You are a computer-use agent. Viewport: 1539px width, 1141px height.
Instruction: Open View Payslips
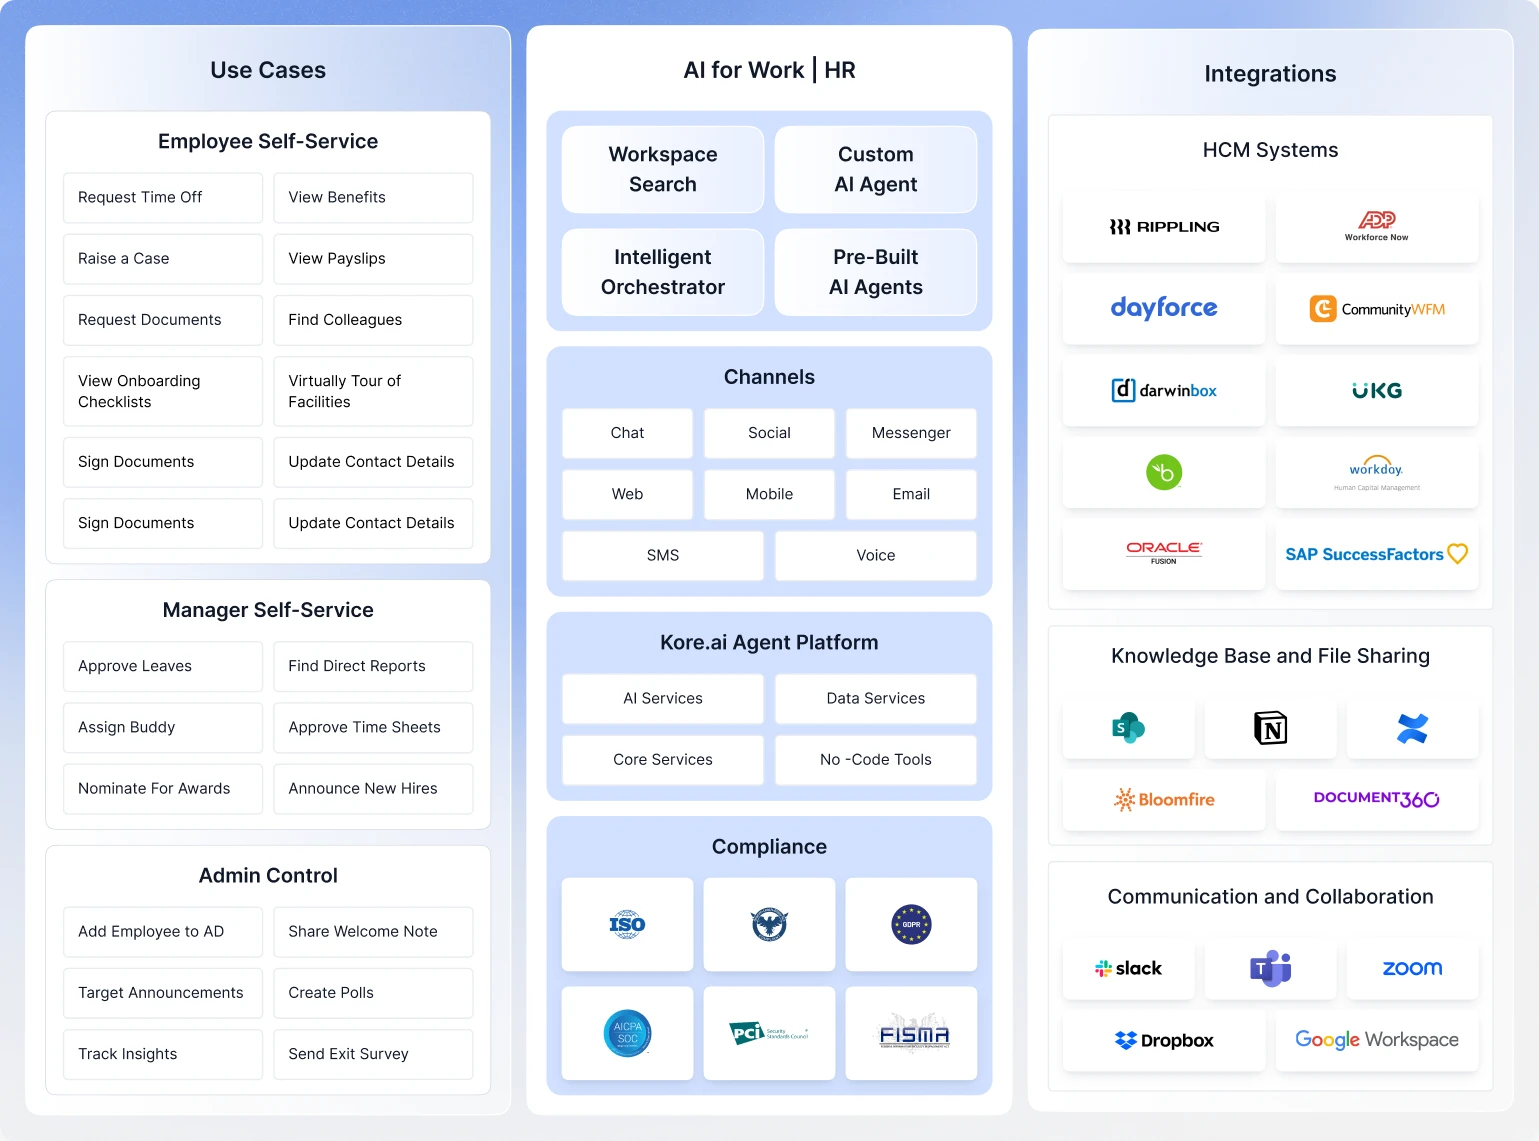click(373, 259)
